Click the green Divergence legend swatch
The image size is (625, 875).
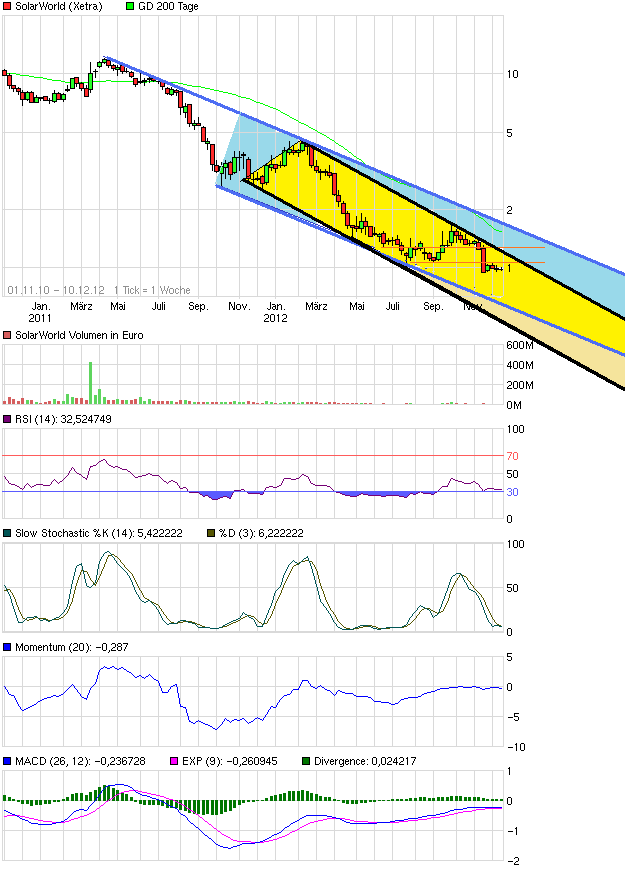[306, 761]
